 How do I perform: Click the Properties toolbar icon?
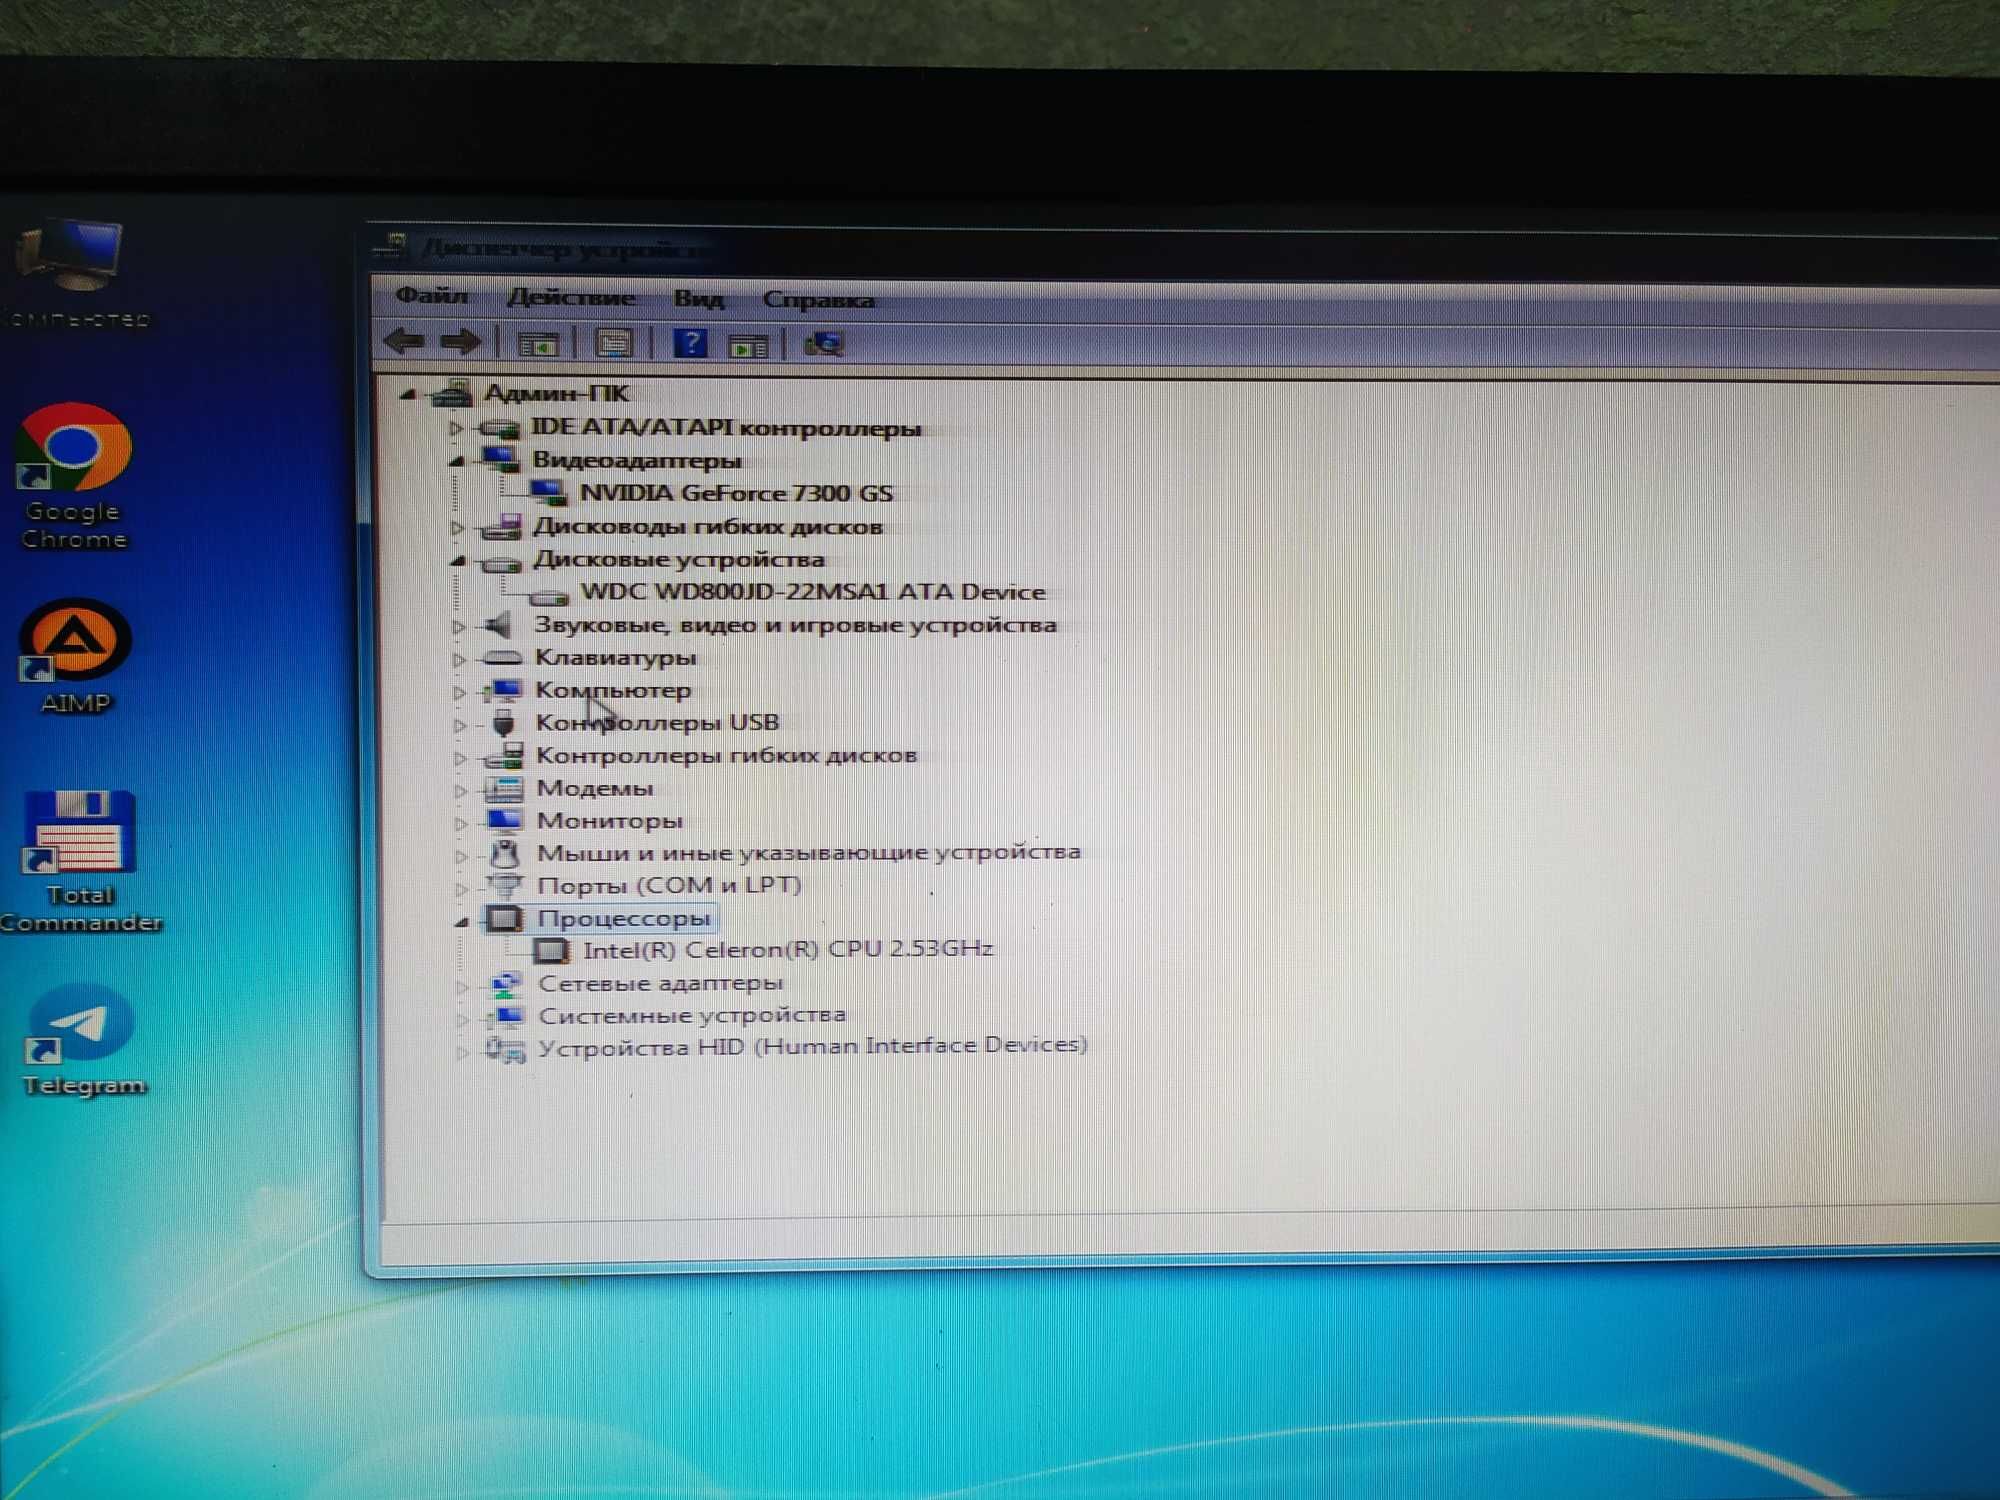point(614,344)
